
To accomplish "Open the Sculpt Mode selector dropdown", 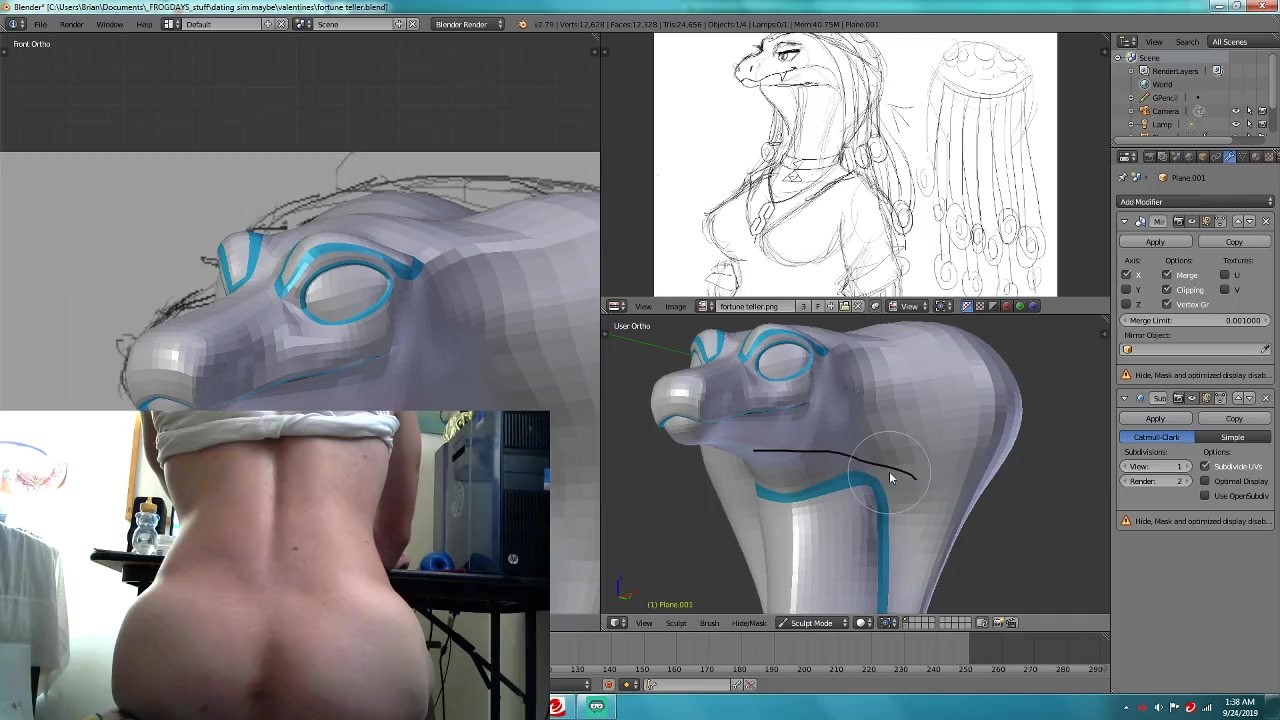I will [814, 623].
